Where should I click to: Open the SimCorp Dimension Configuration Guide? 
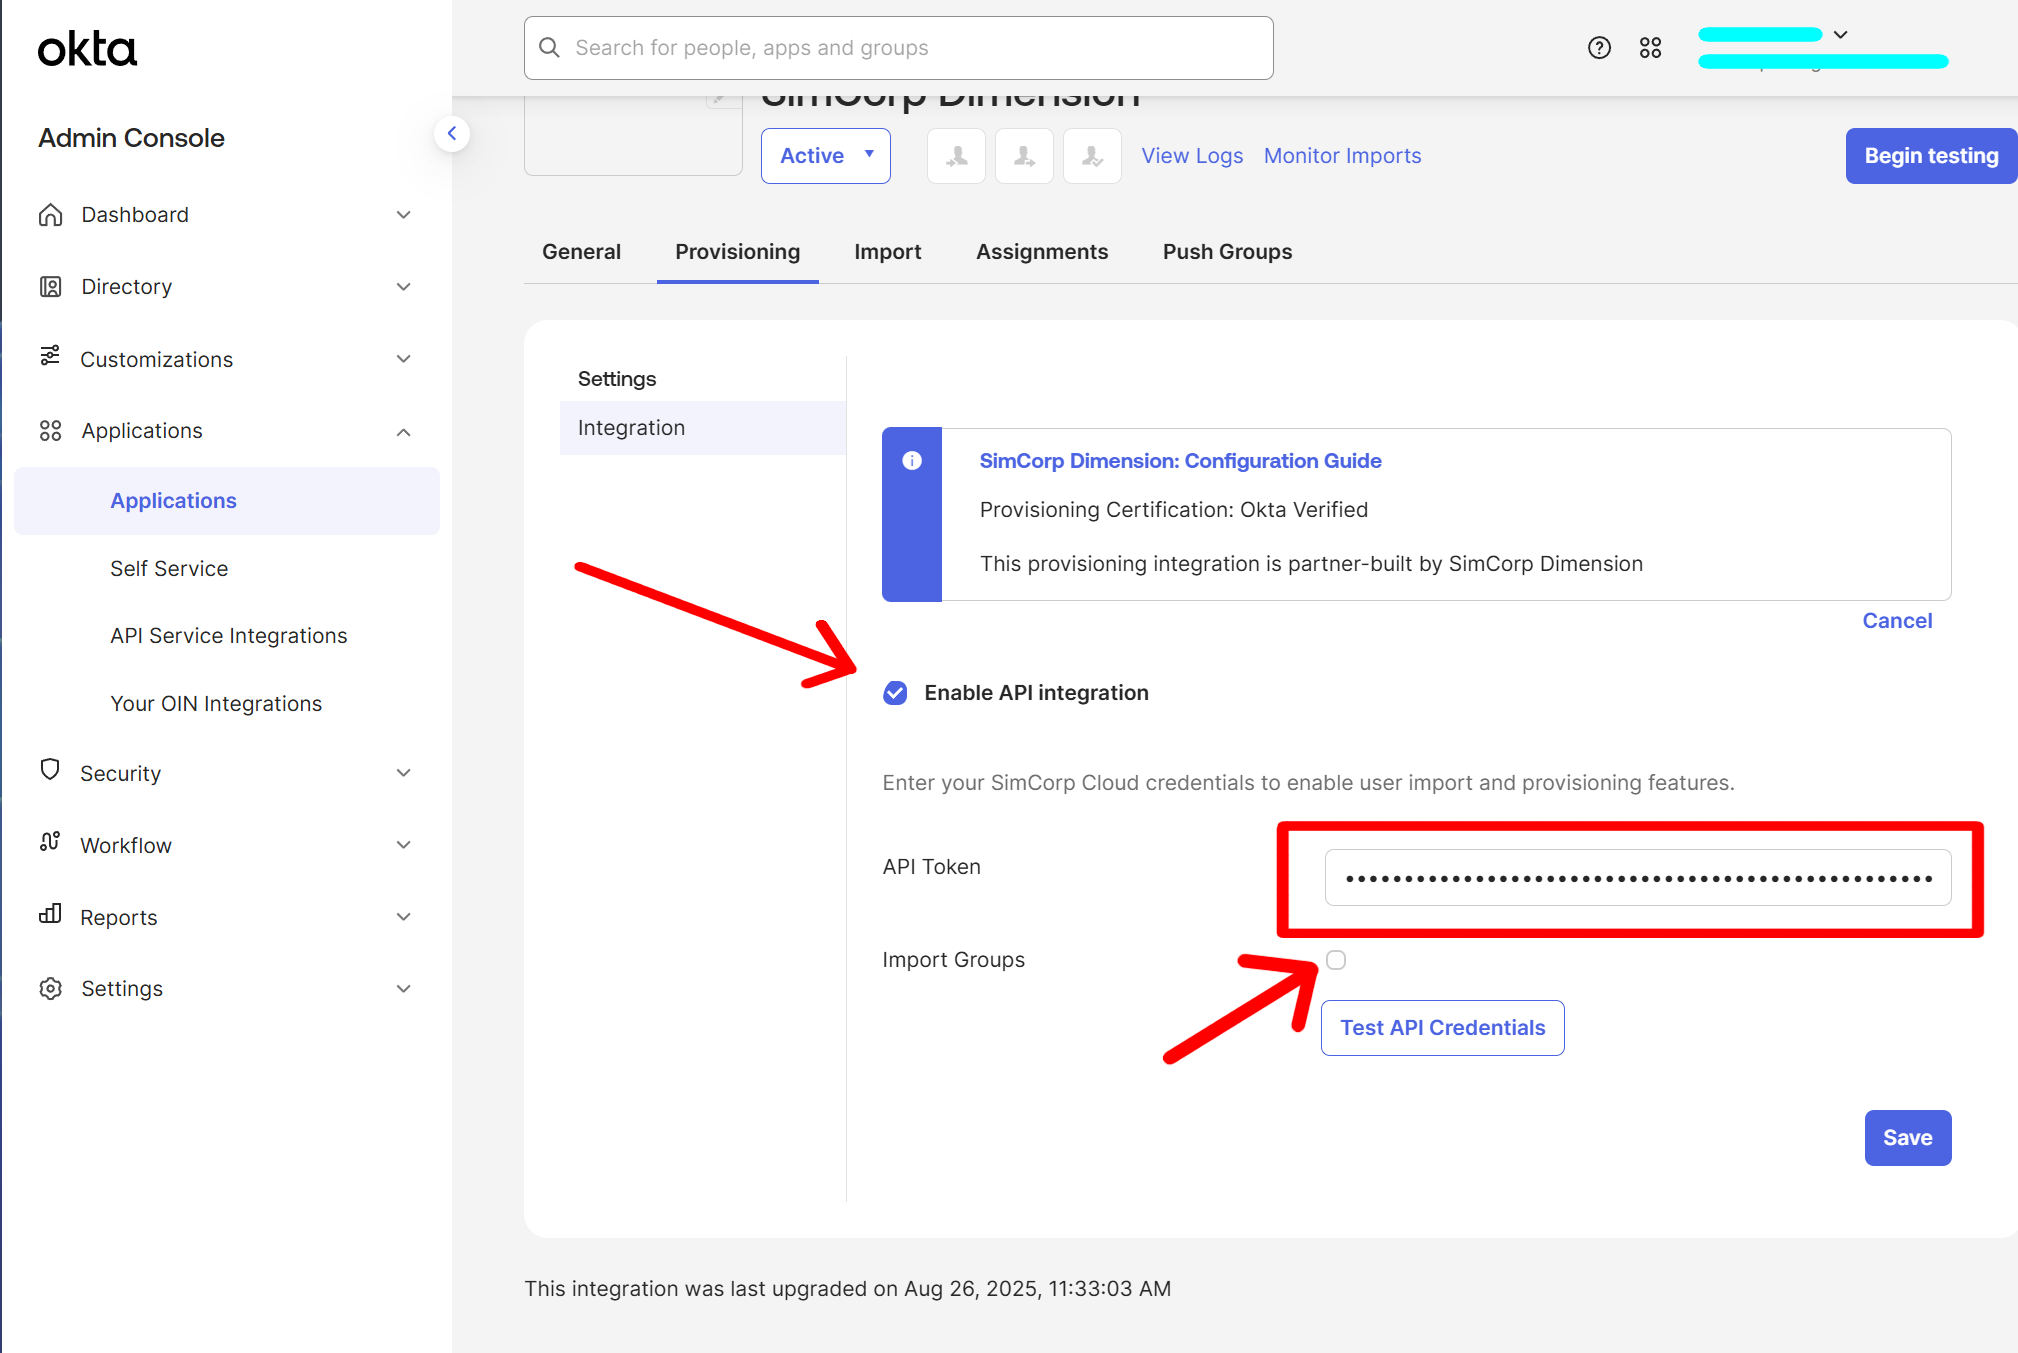click(1180, 461)
